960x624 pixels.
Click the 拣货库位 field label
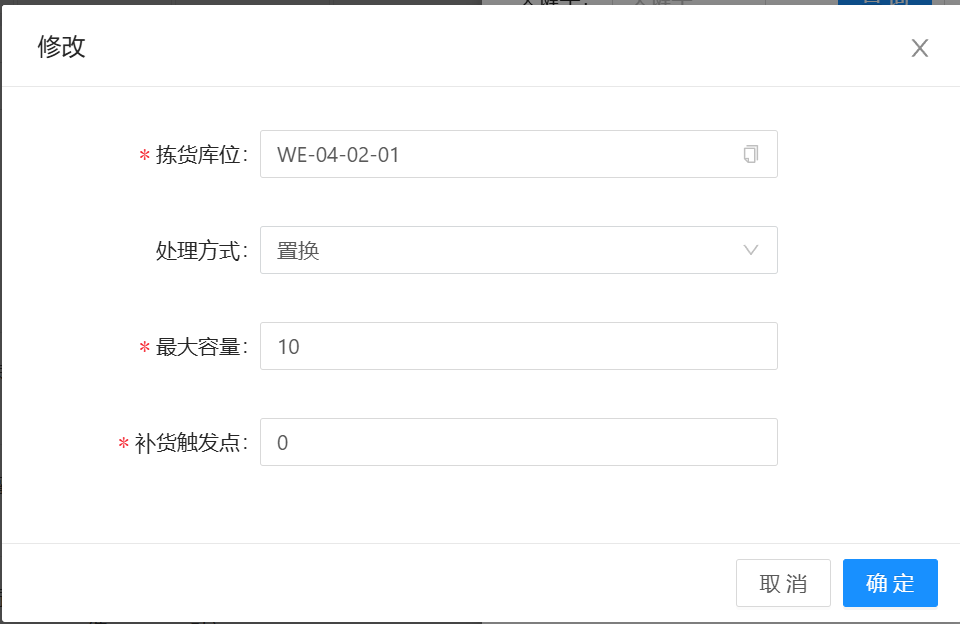coord(201,155)
